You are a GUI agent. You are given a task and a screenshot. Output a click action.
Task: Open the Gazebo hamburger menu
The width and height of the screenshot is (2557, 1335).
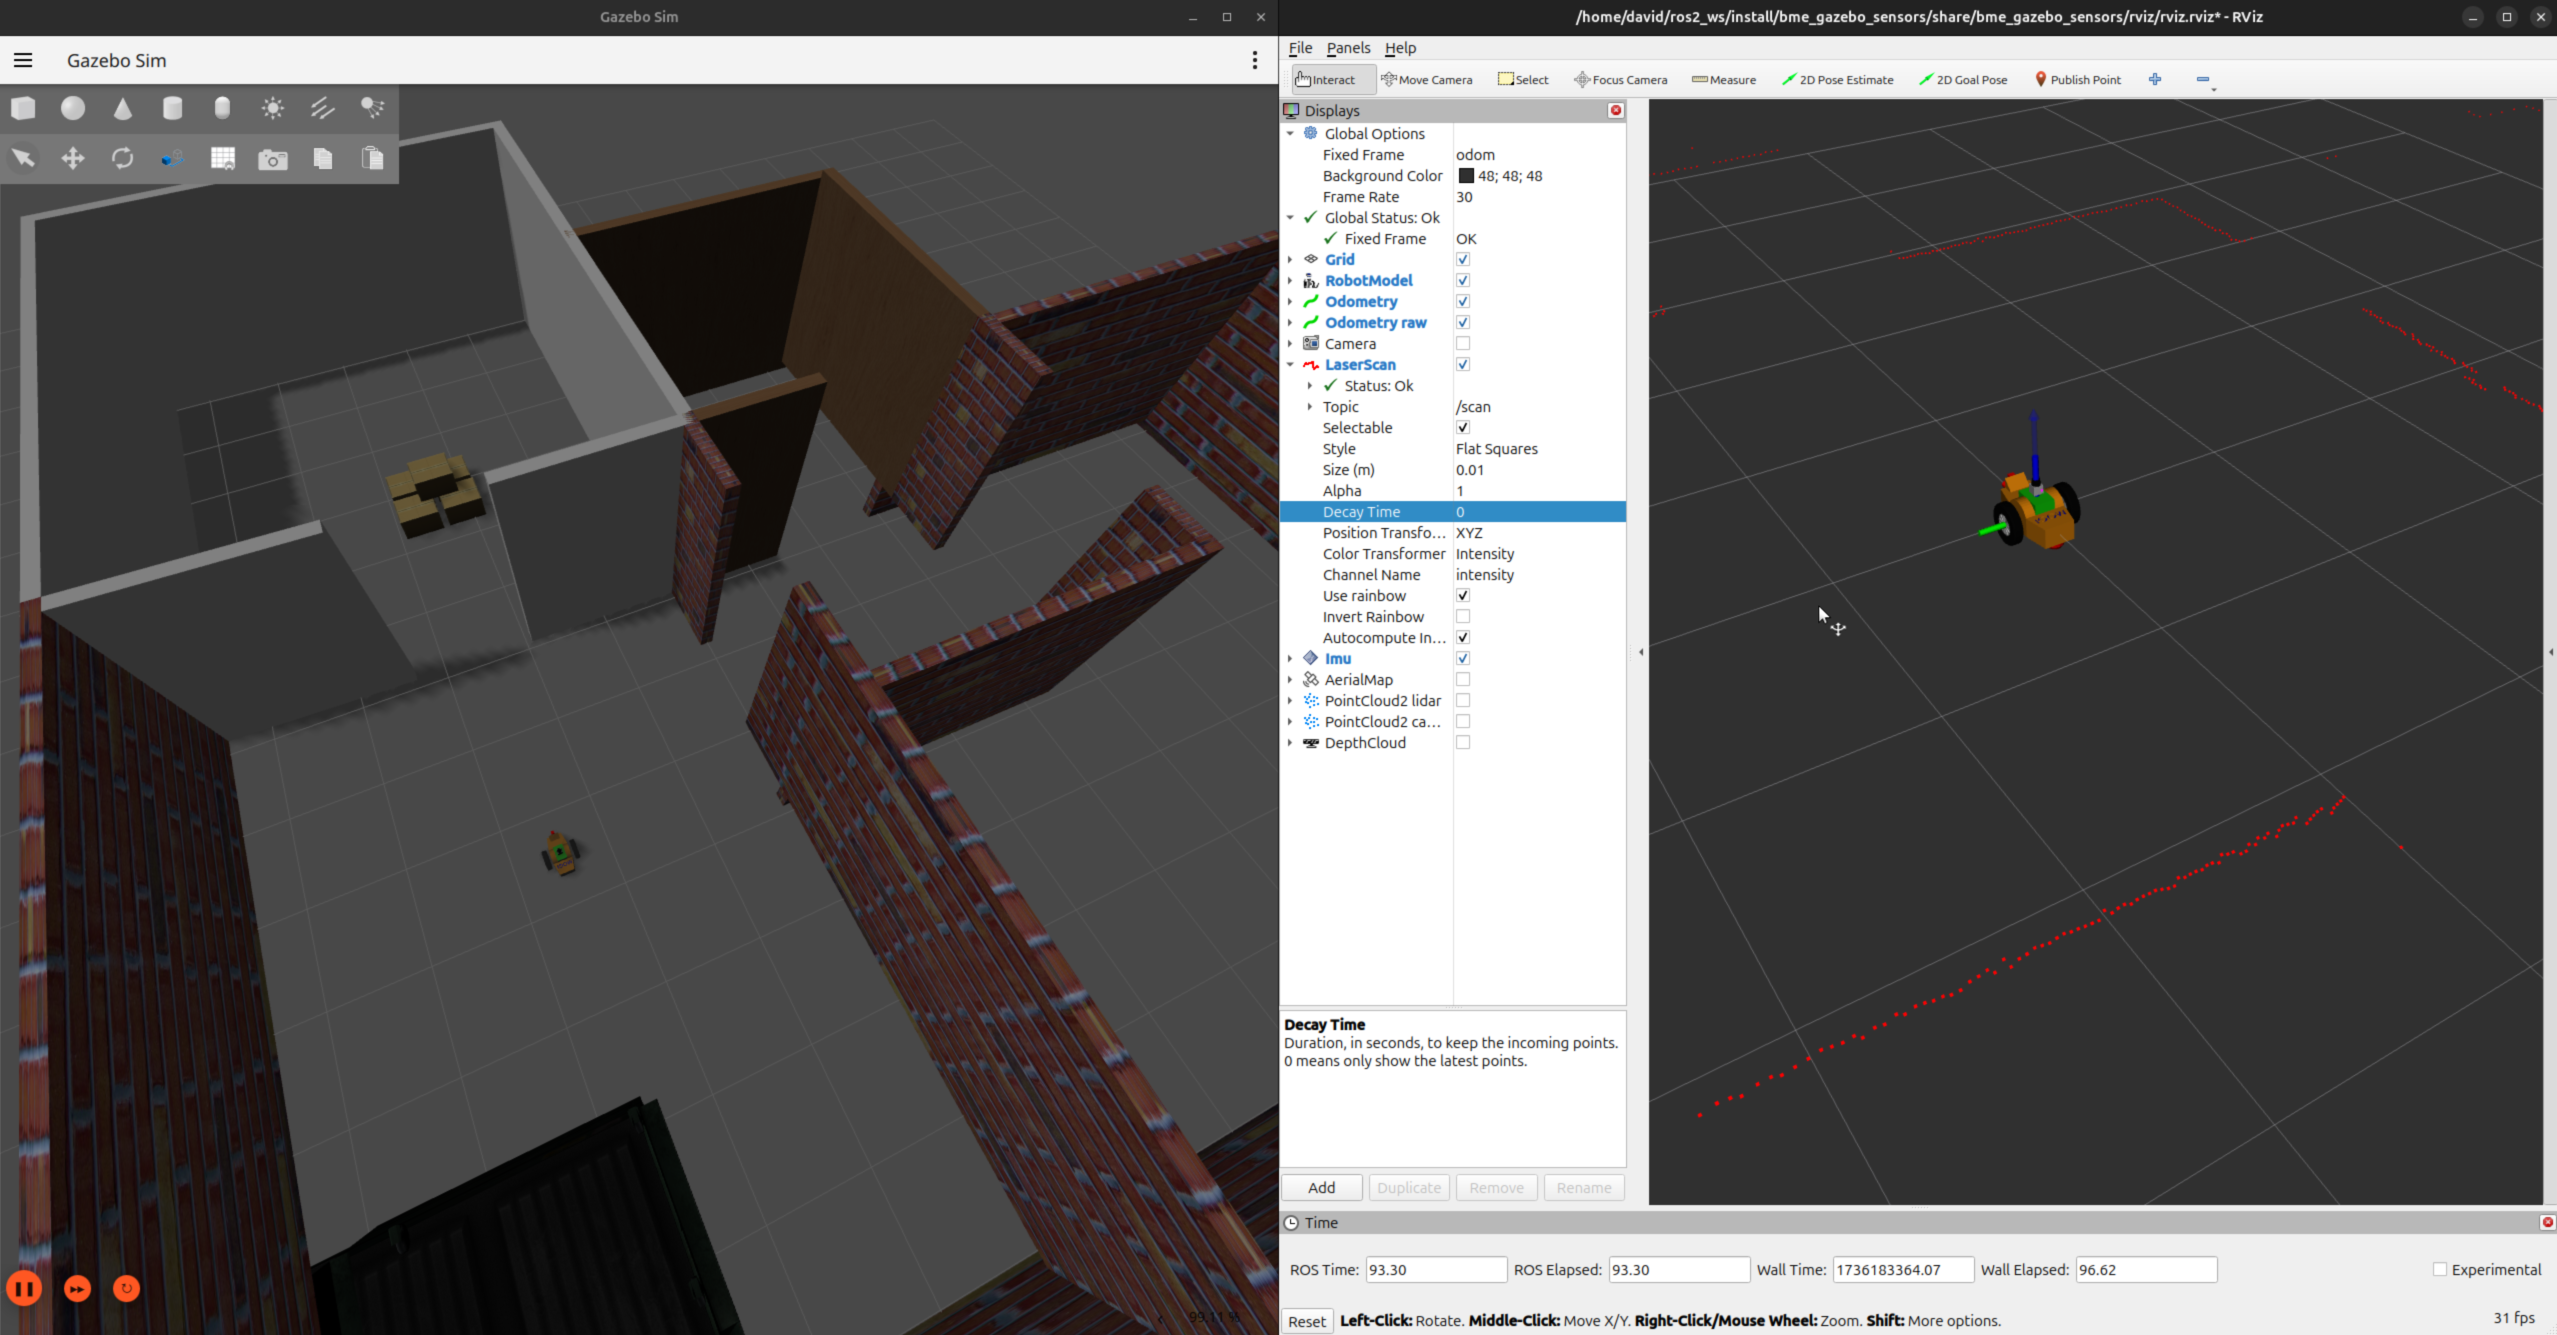click(x=23, y=60)
